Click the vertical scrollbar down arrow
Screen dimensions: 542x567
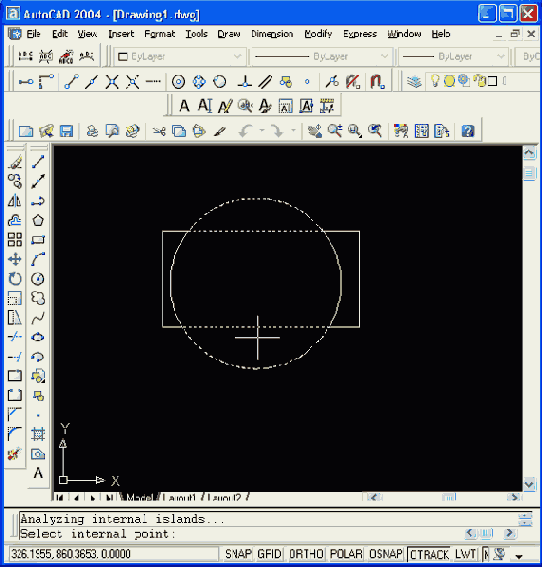[529, 484]
